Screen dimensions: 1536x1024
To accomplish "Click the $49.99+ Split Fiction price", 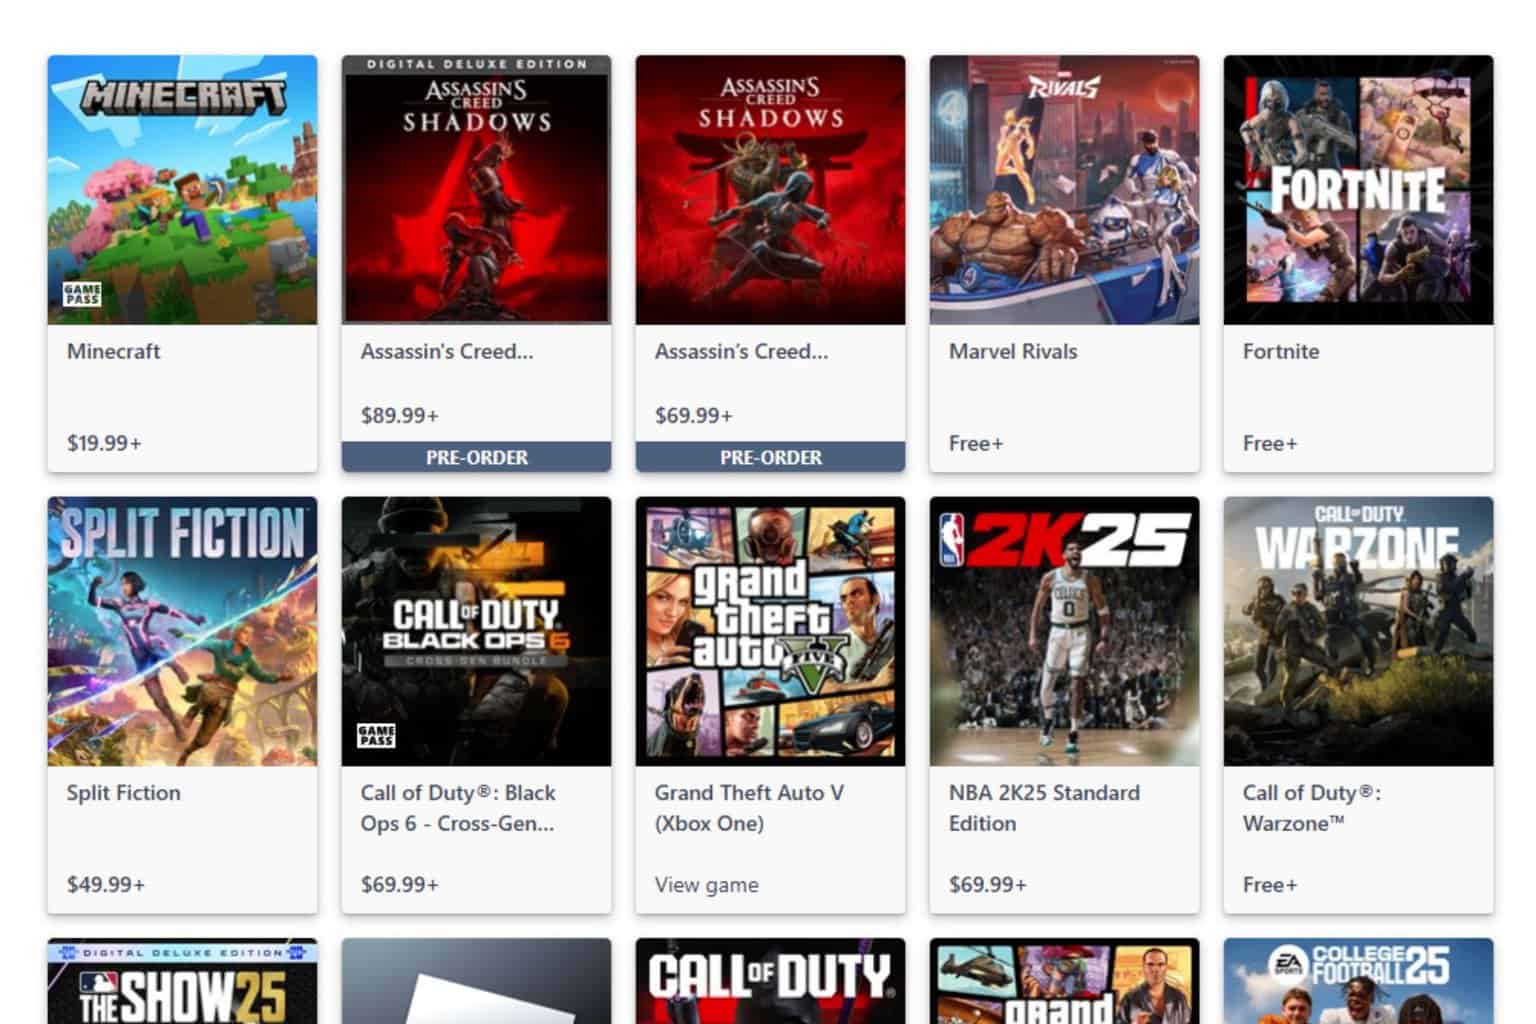I will pos(105,885).
